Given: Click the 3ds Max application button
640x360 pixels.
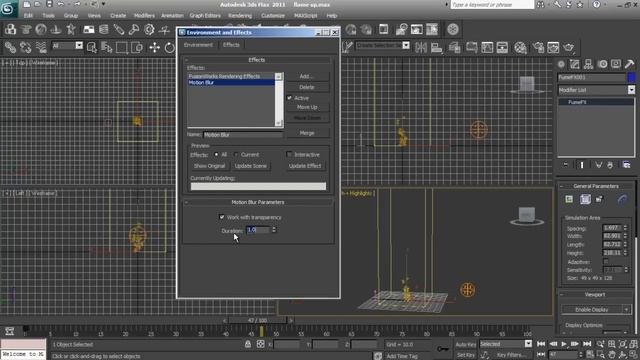Looking at the screenshot, I should pyautogui.click(x=8, y=8).
